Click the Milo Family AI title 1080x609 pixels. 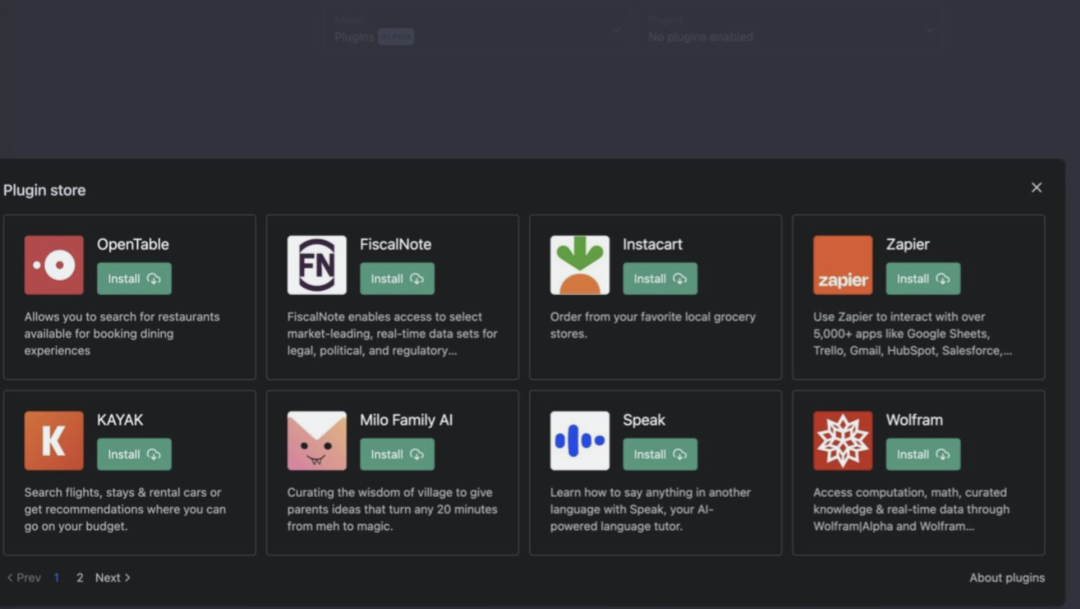(406, 420)
